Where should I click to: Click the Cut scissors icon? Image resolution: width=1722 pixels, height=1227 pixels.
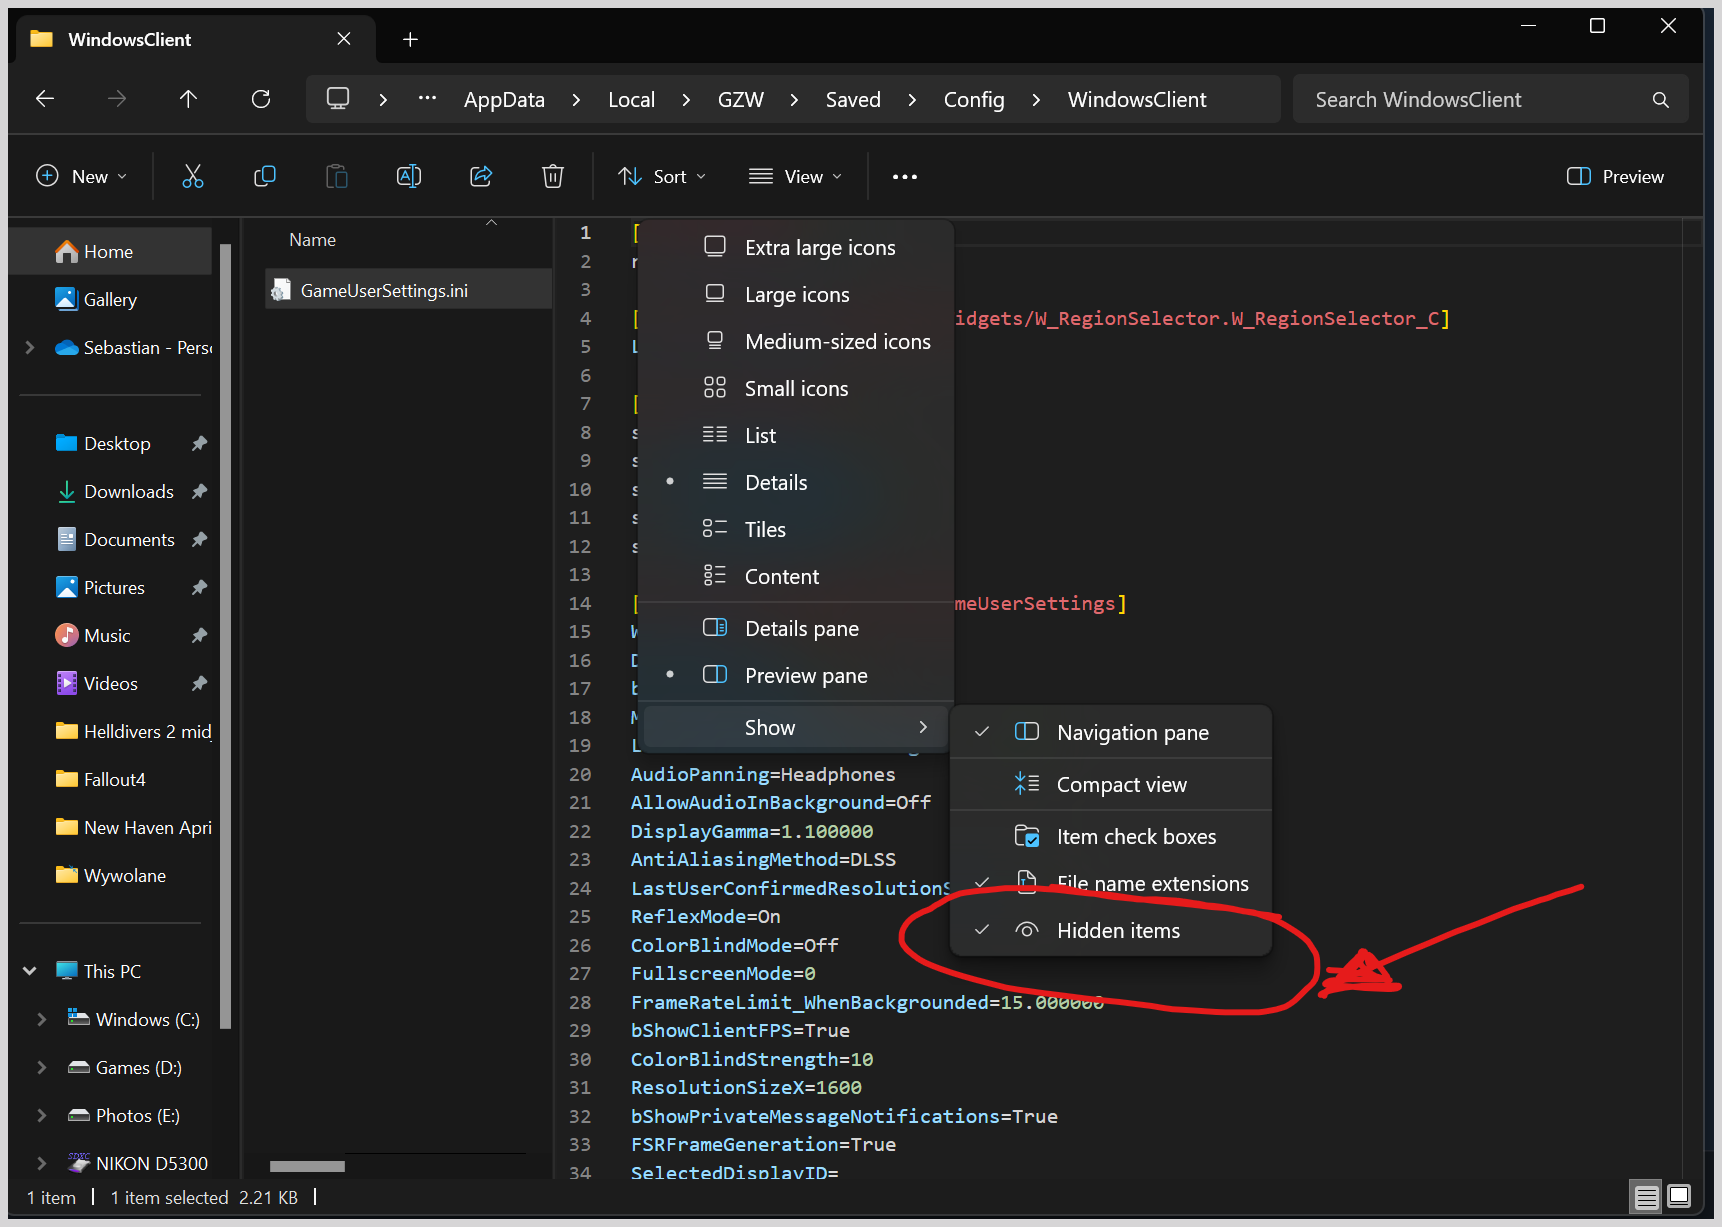tap(193, 177)
